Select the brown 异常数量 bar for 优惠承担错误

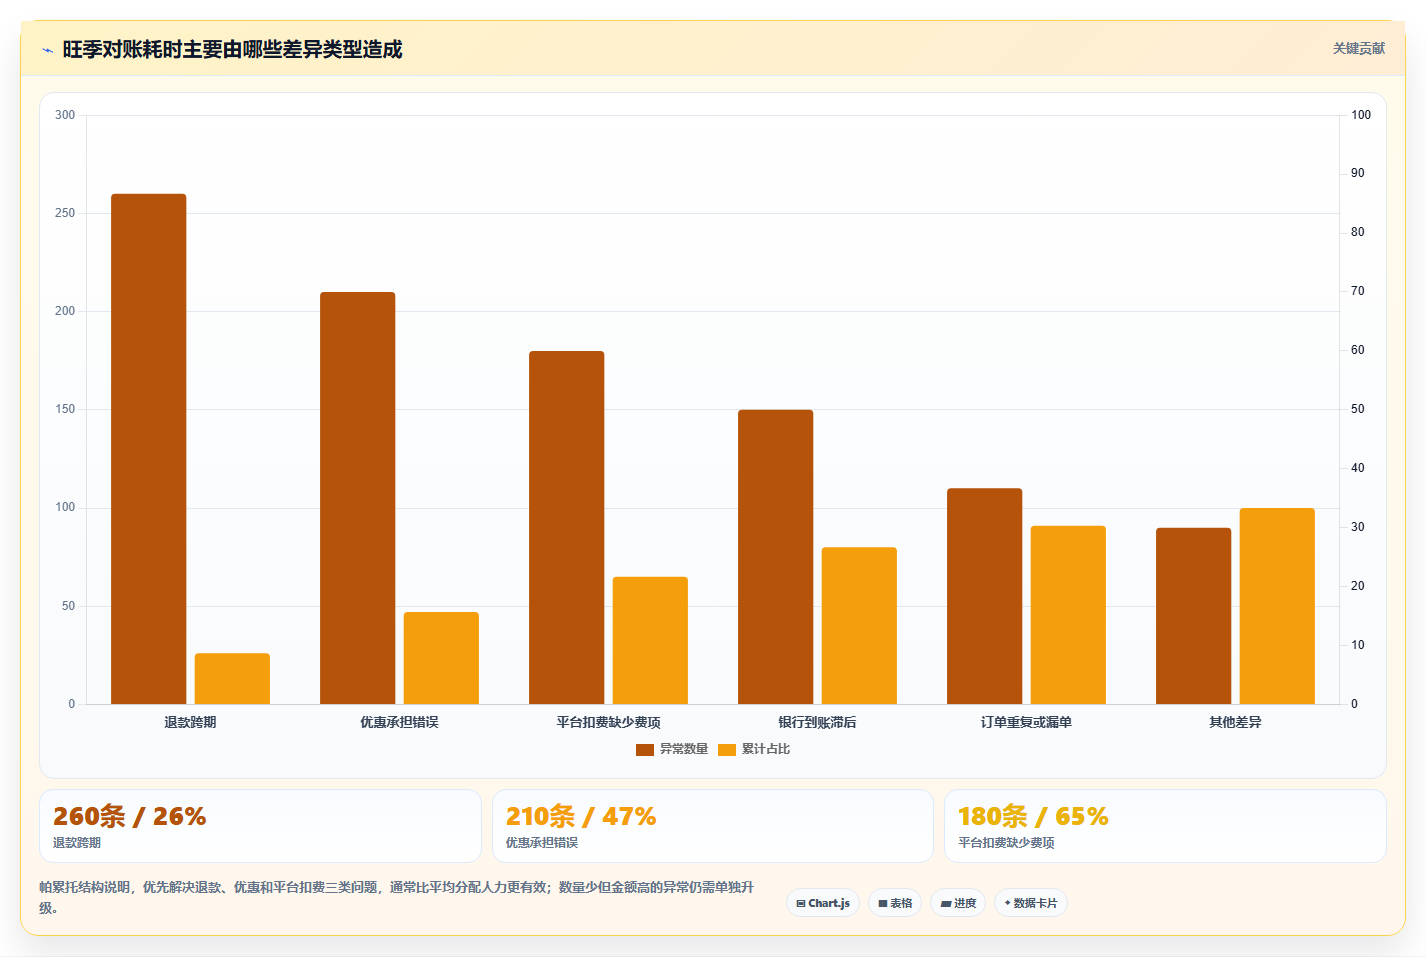(357, 498)
